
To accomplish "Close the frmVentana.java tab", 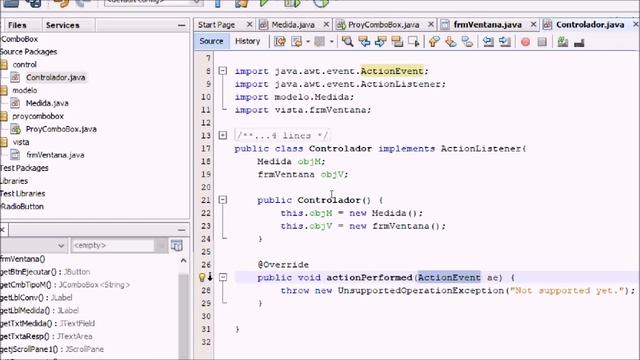I will click(533, 25).
